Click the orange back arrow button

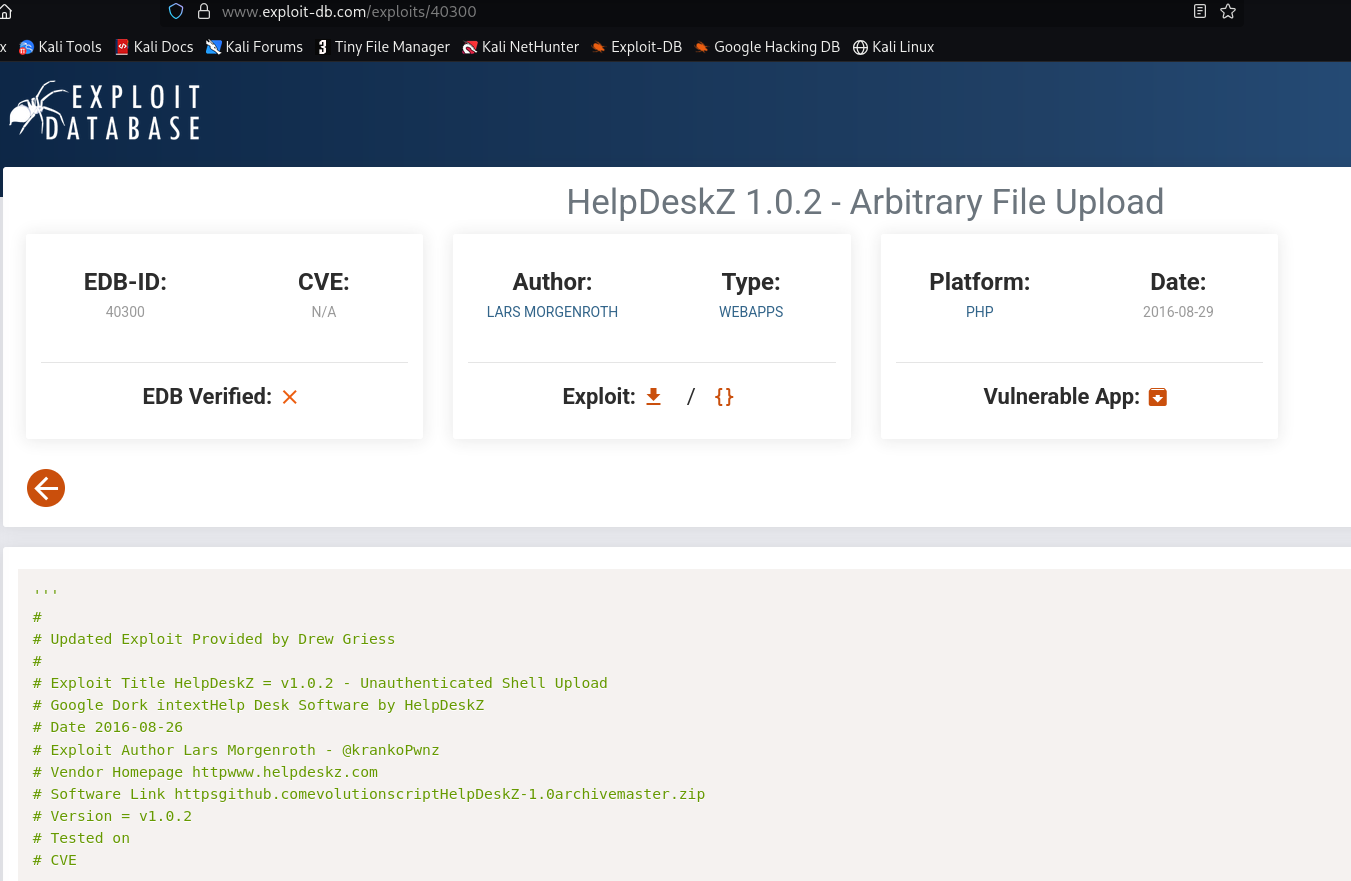(x=46, y=488)
